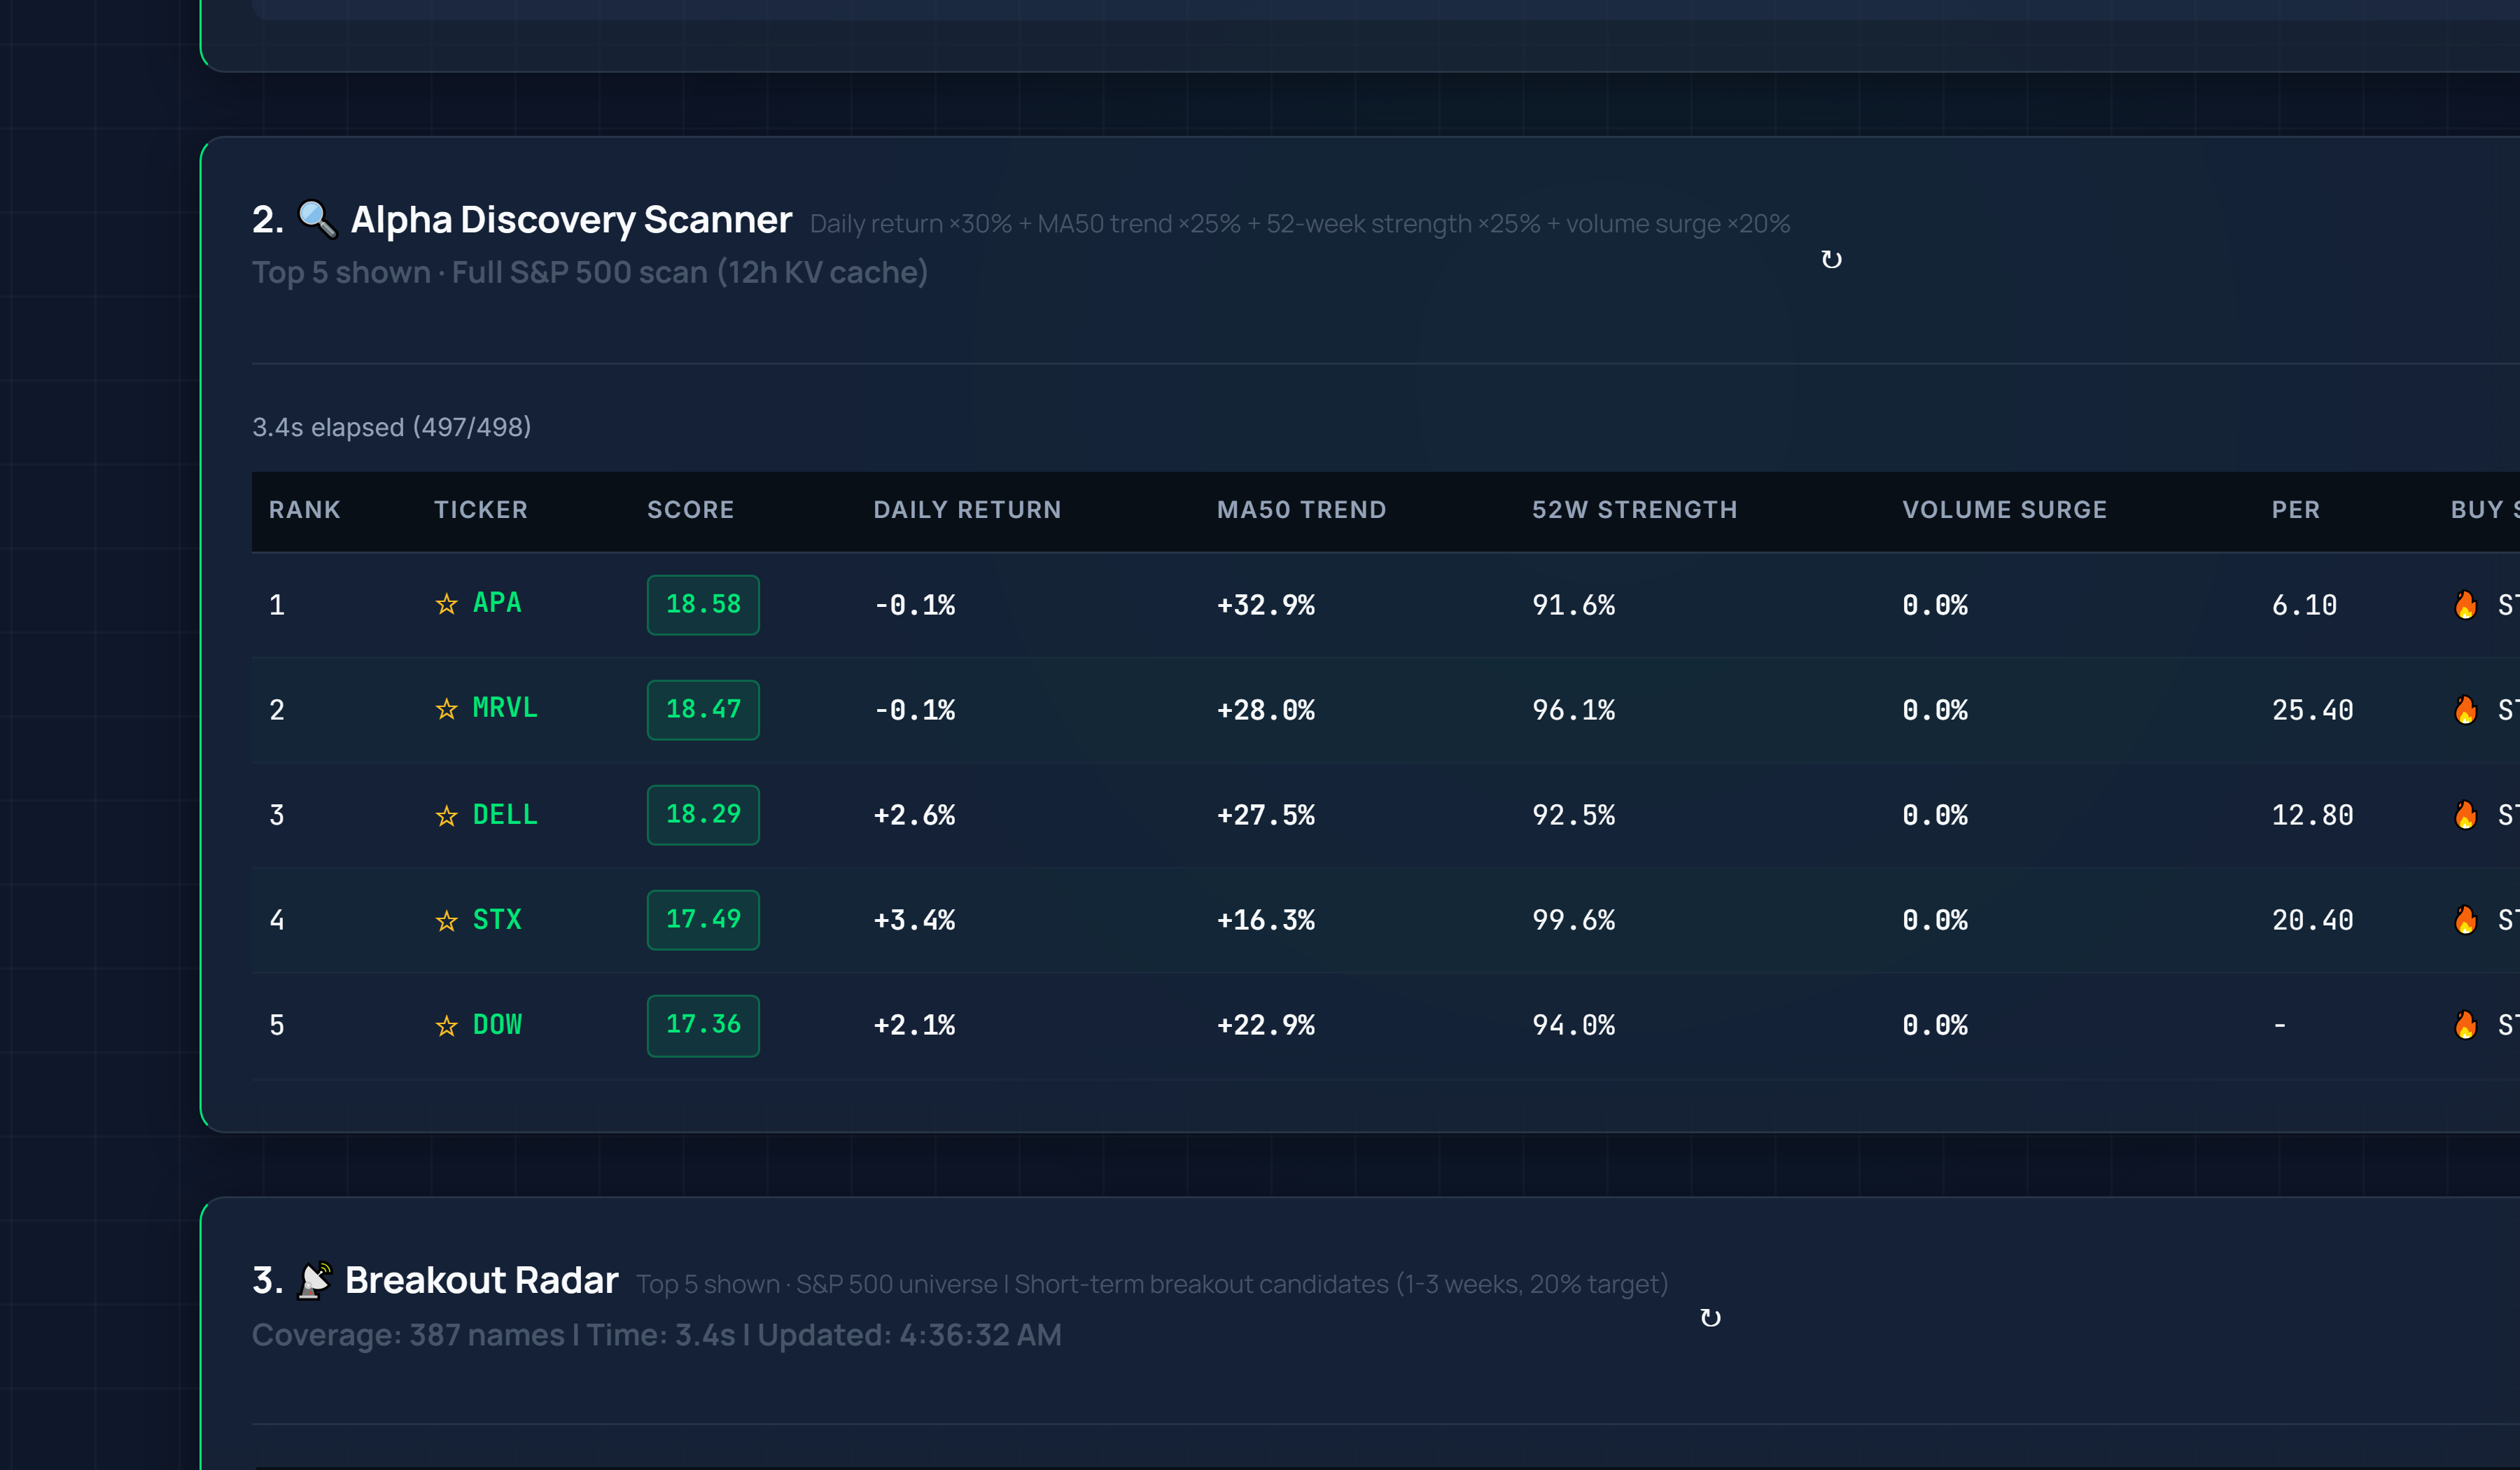Image resolution: width=2520 pixels, height=1470 pixels.
Task: Click the fire icon in DOW's buy signal row
Action: tap(2466, 1025)
